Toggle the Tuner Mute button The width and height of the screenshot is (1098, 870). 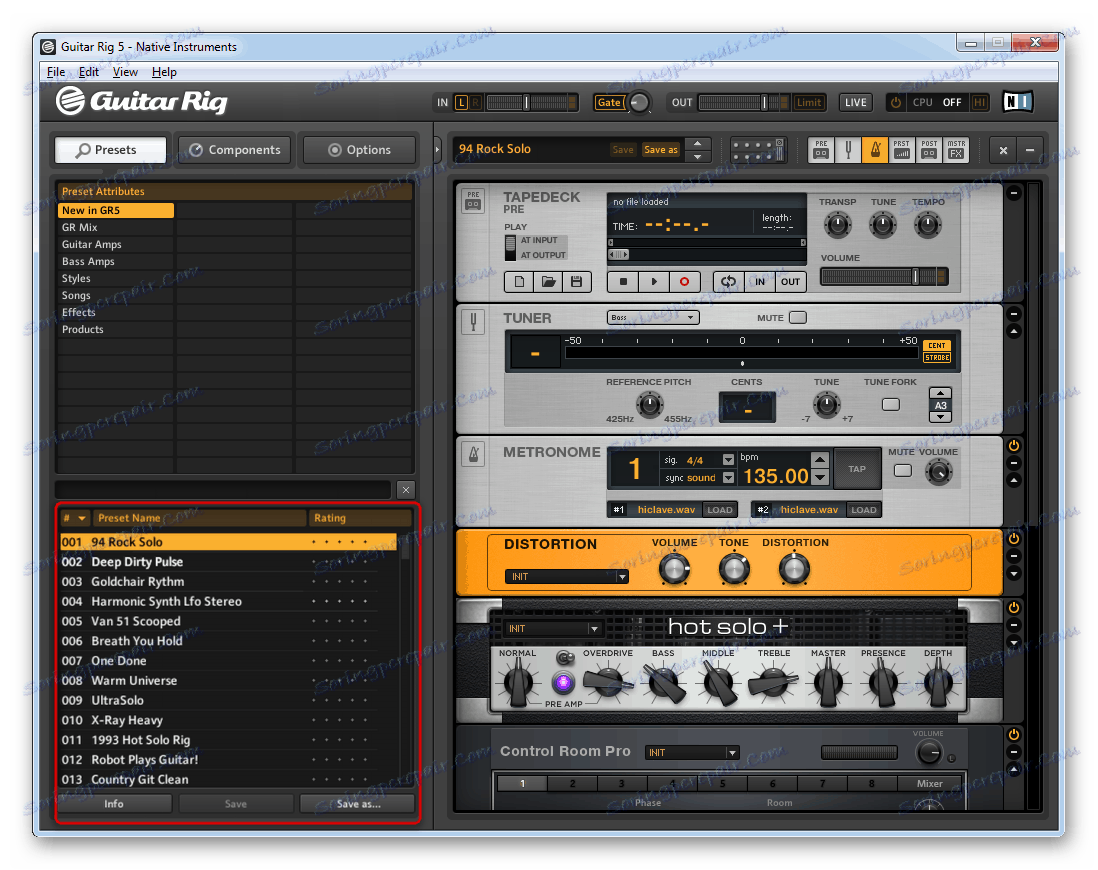click(x=798, y=317)
